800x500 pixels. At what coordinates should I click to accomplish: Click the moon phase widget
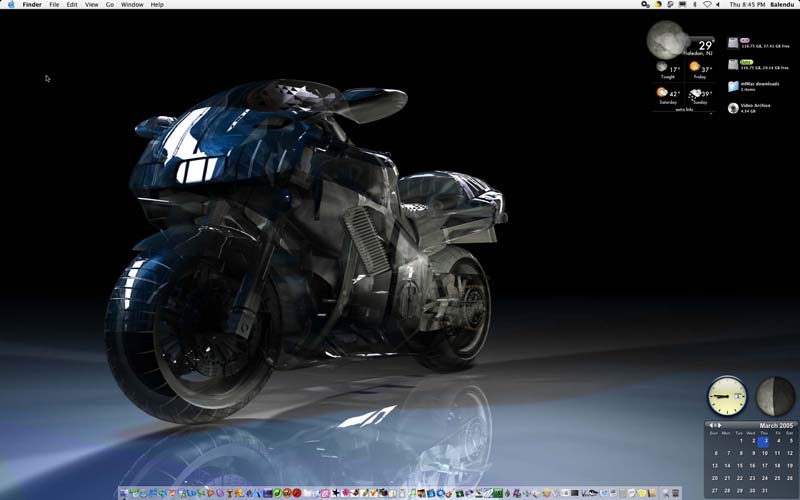point(775,396)
